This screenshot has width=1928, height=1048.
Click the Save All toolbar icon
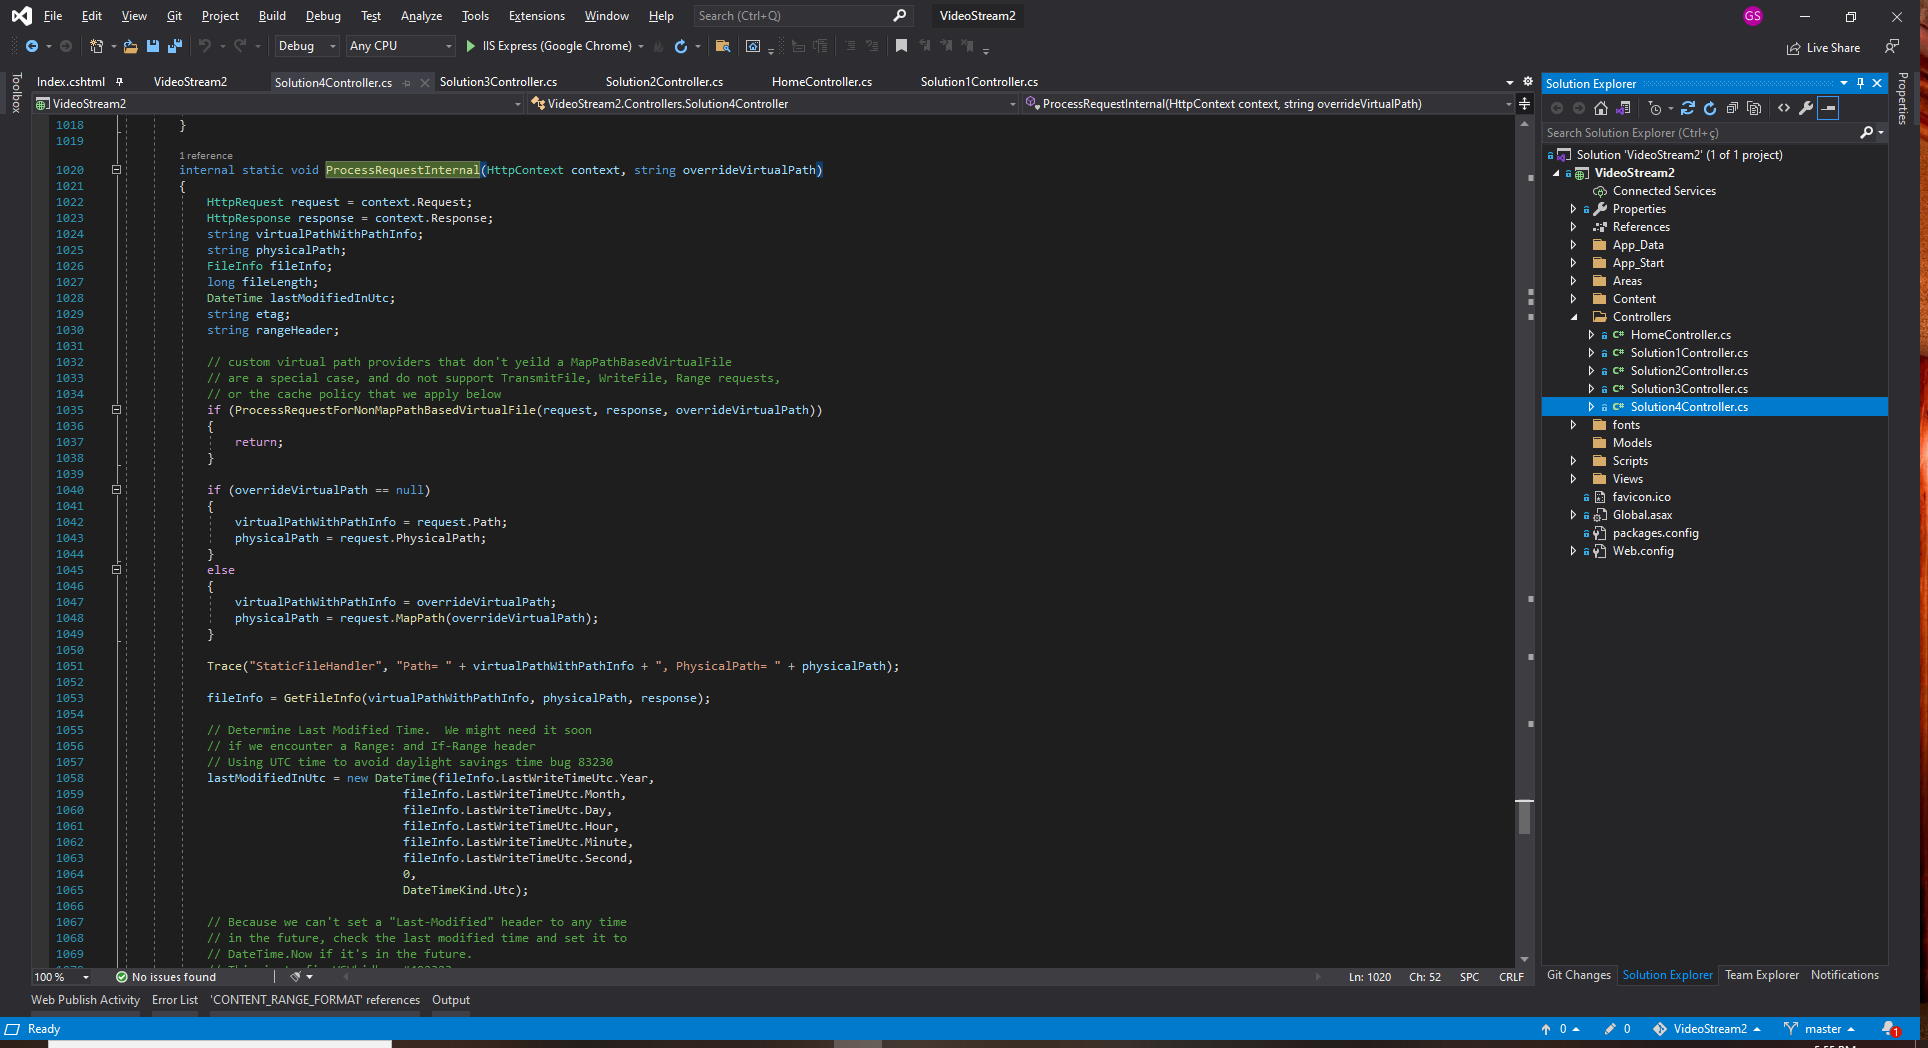[175, 46]
